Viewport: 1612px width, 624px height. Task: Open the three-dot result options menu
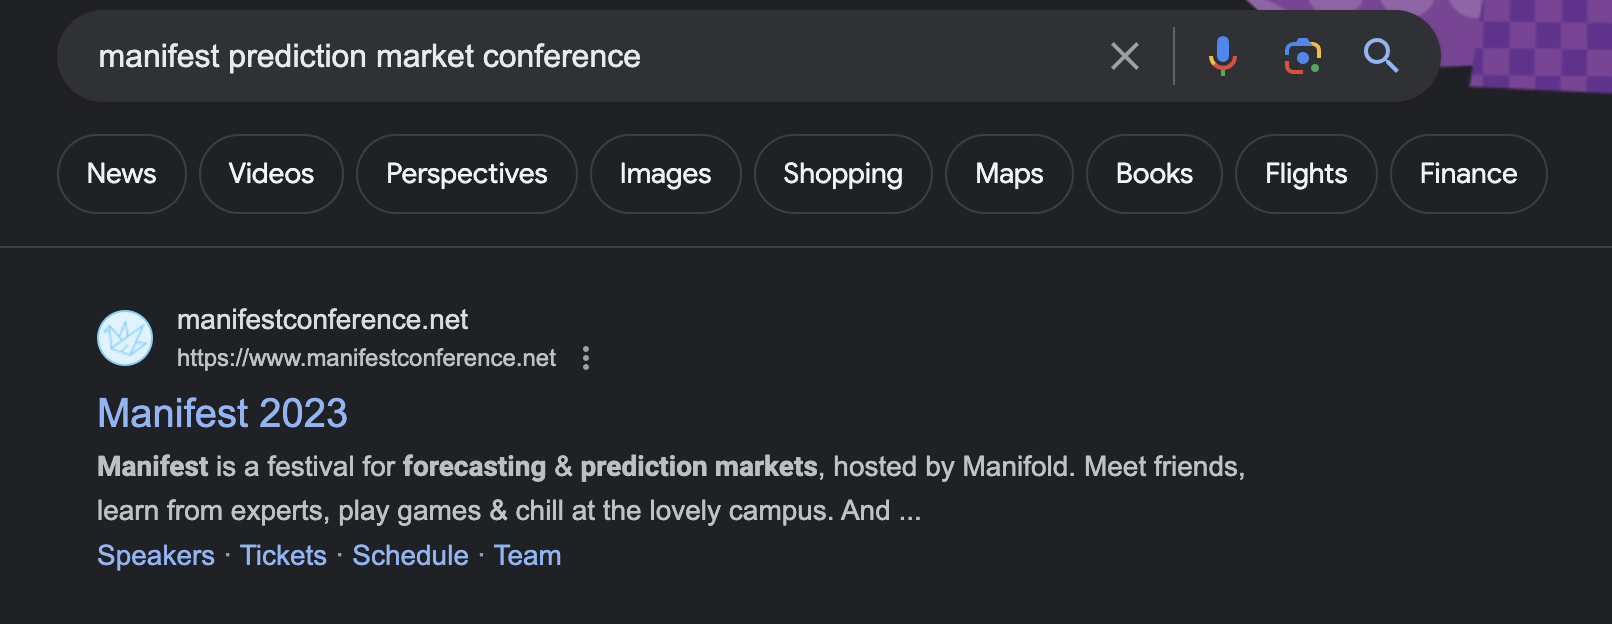(x=586, y=358)
